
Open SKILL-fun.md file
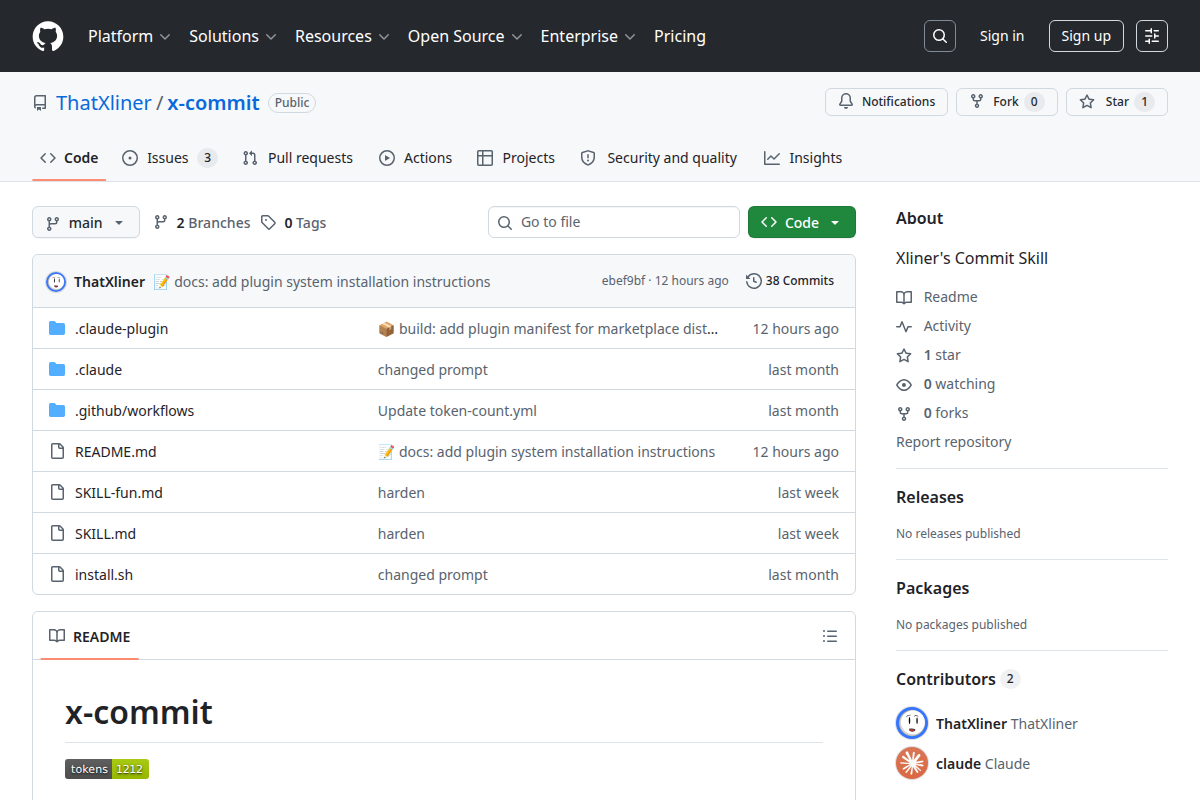coord(118,493)
